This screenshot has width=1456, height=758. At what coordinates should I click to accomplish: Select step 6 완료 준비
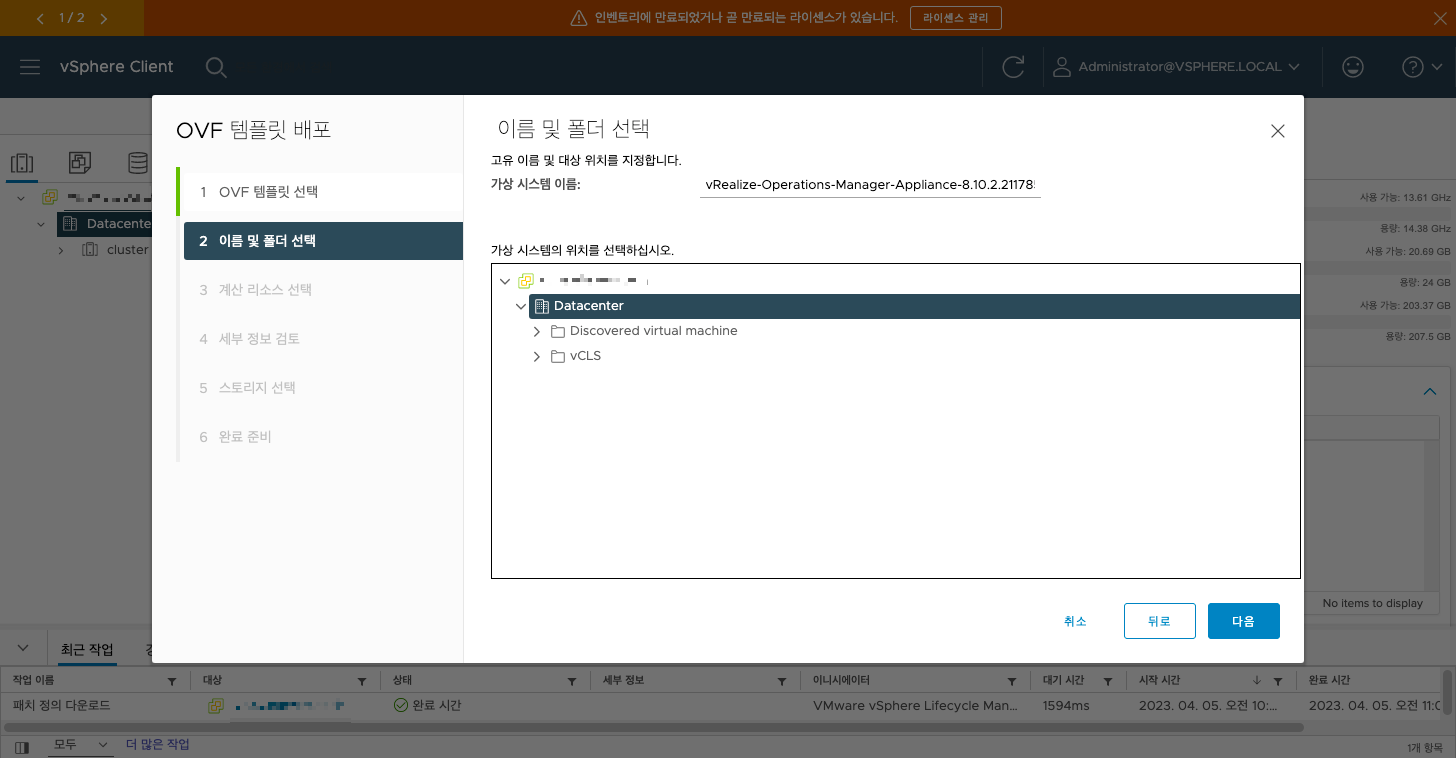tap(323, 437)
